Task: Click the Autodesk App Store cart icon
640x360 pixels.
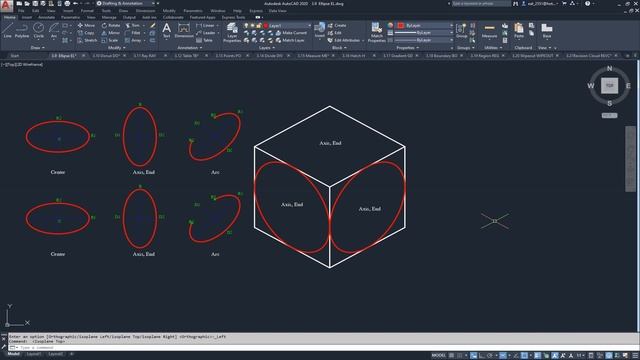Action: point(564,4)
